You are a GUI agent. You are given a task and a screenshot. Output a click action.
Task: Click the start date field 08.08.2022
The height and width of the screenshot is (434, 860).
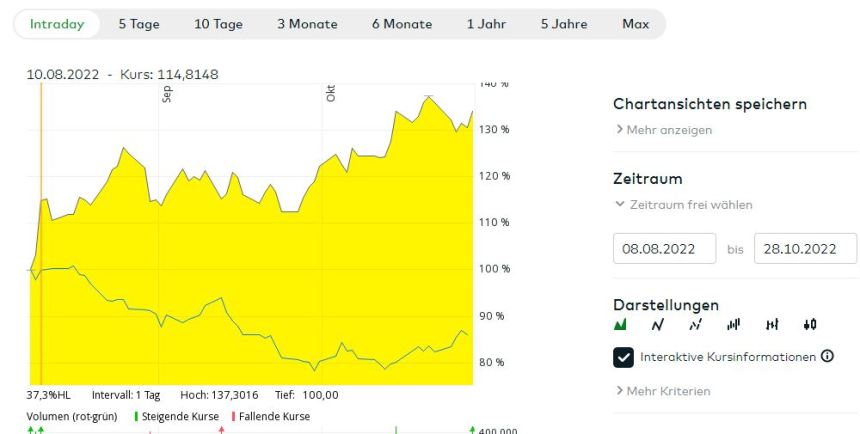[x=665, y=248]
